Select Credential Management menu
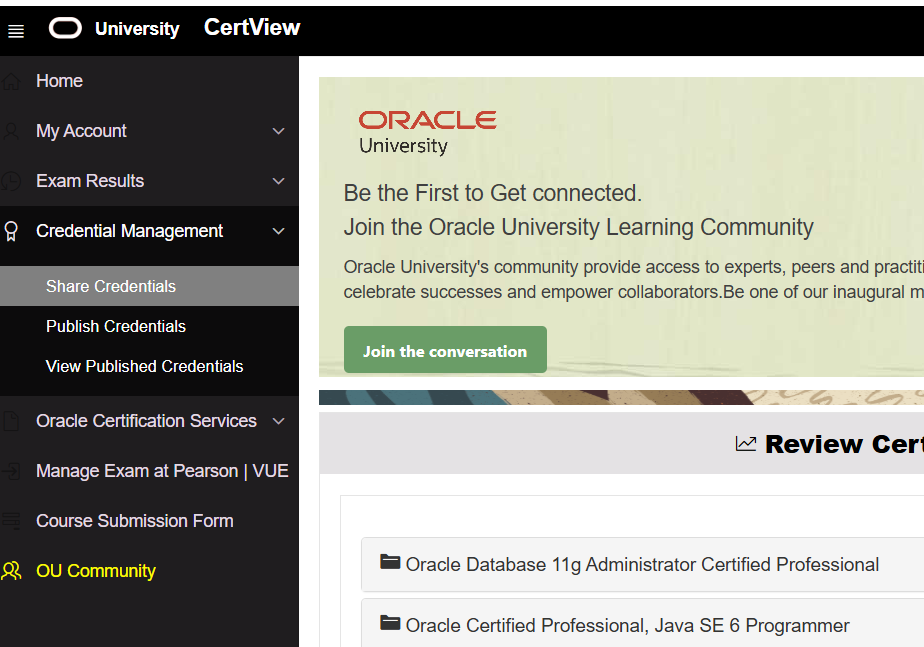Viewport: 924px width, 647px height. point(149,231)
